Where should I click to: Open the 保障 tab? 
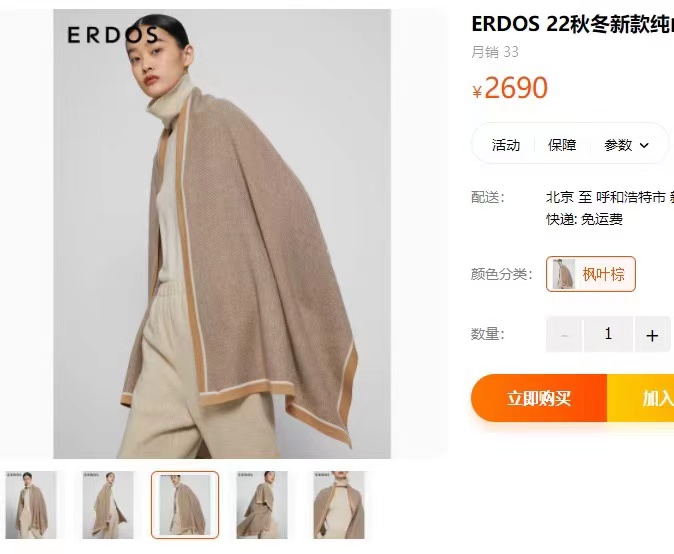click(562, 145)
